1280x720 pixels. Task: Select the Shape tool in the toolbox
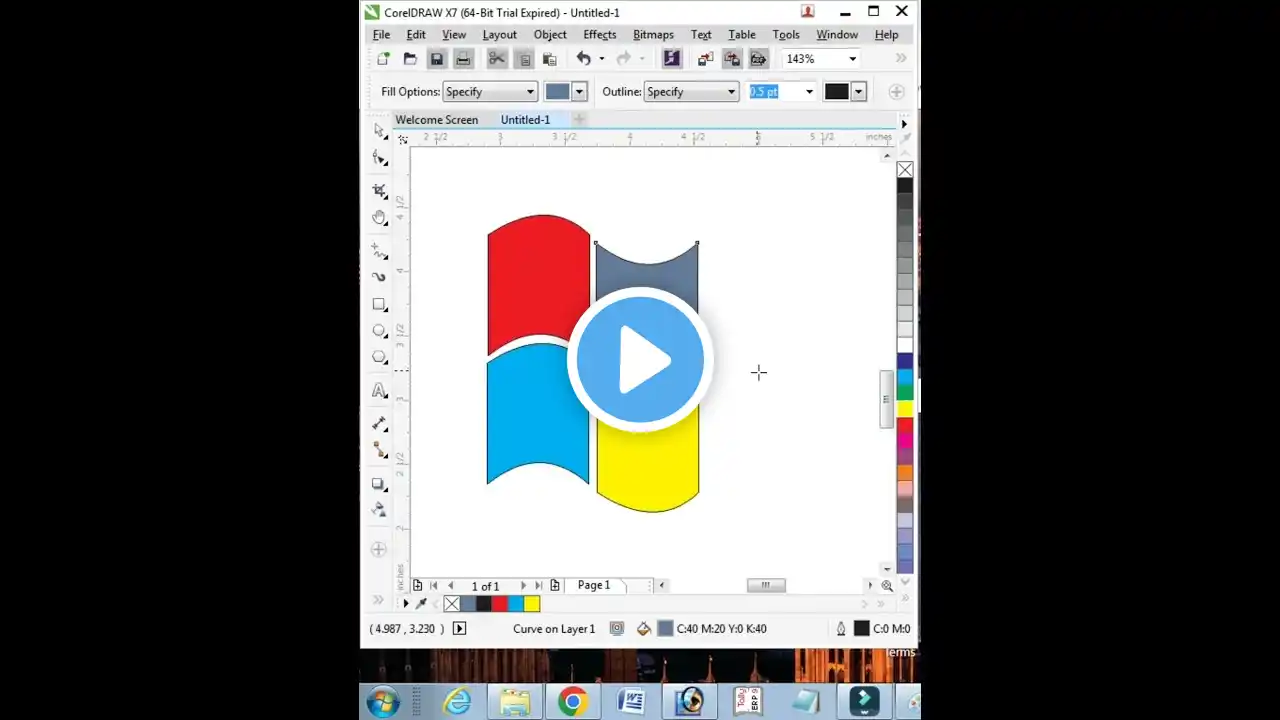pos(379,158)
